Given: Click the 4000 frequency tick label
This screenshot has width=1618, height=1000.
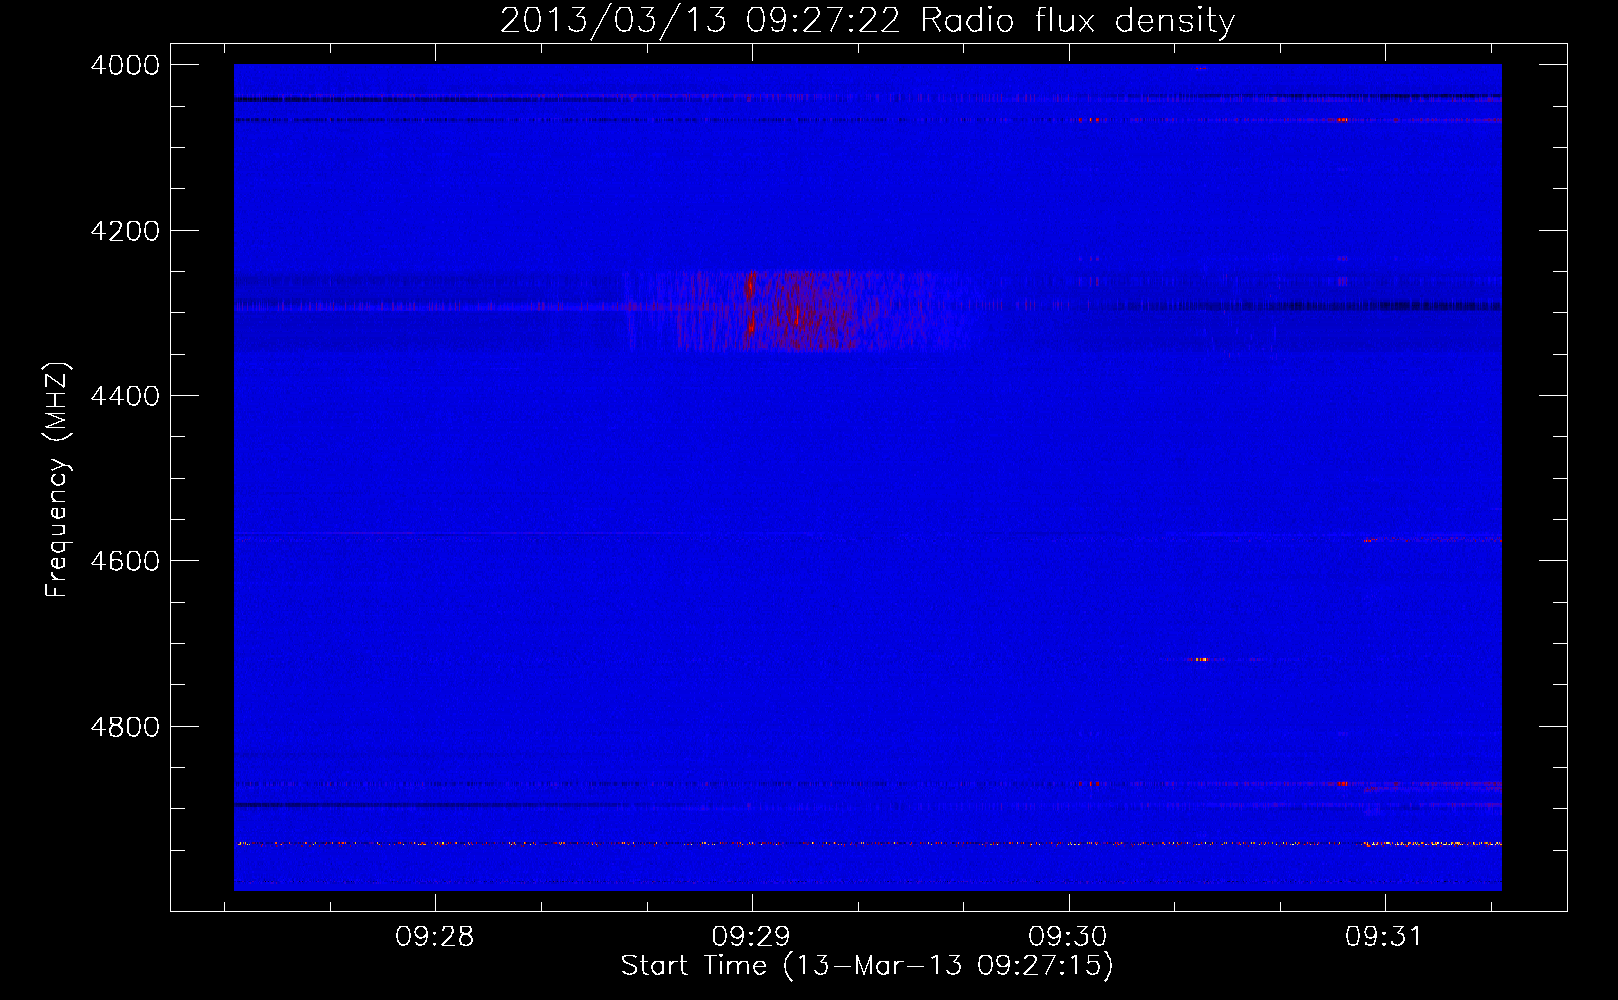Looking at the screenshot, I should tap(125, 65).
